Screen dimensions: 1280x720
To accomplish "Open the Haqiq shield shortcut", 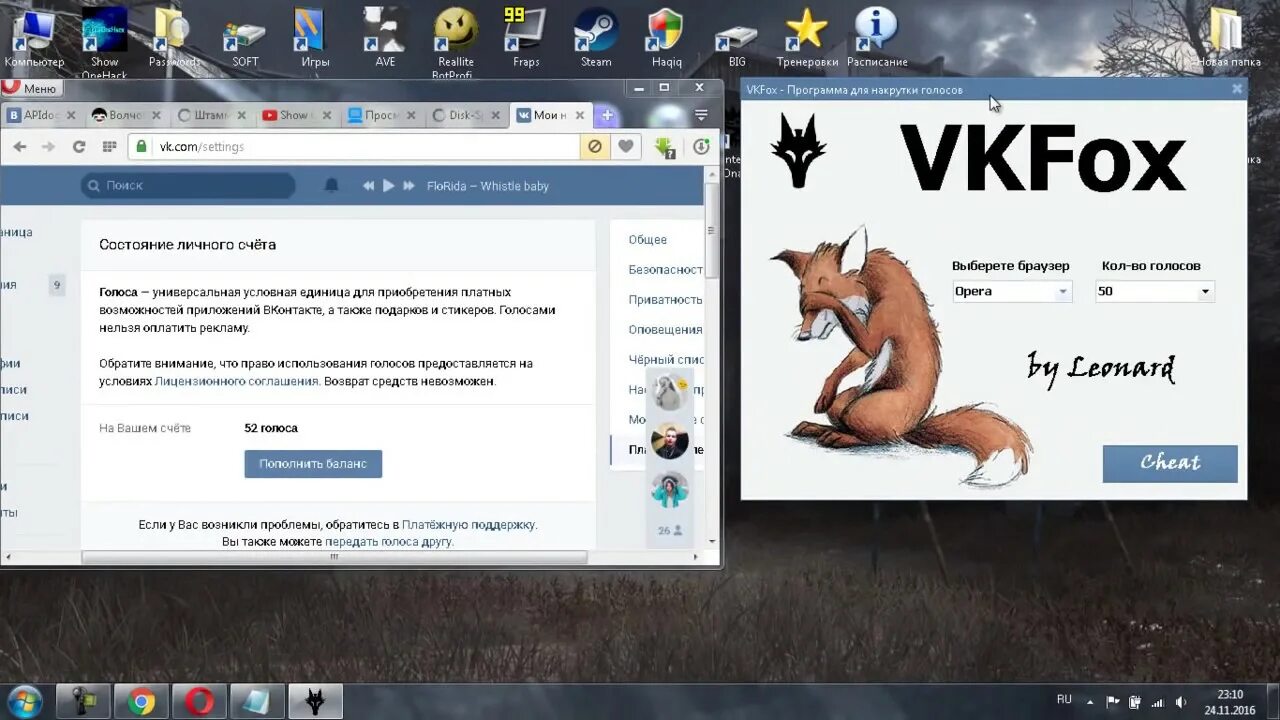I will pyautogui.click(x=666, y=37).
